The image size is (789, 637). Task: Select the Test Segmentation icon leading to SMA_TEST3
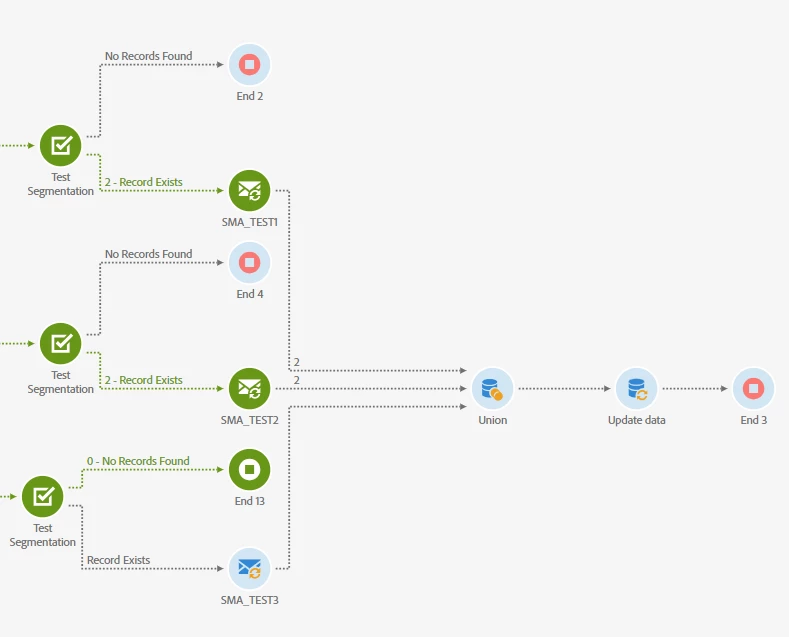pos(42,497)
